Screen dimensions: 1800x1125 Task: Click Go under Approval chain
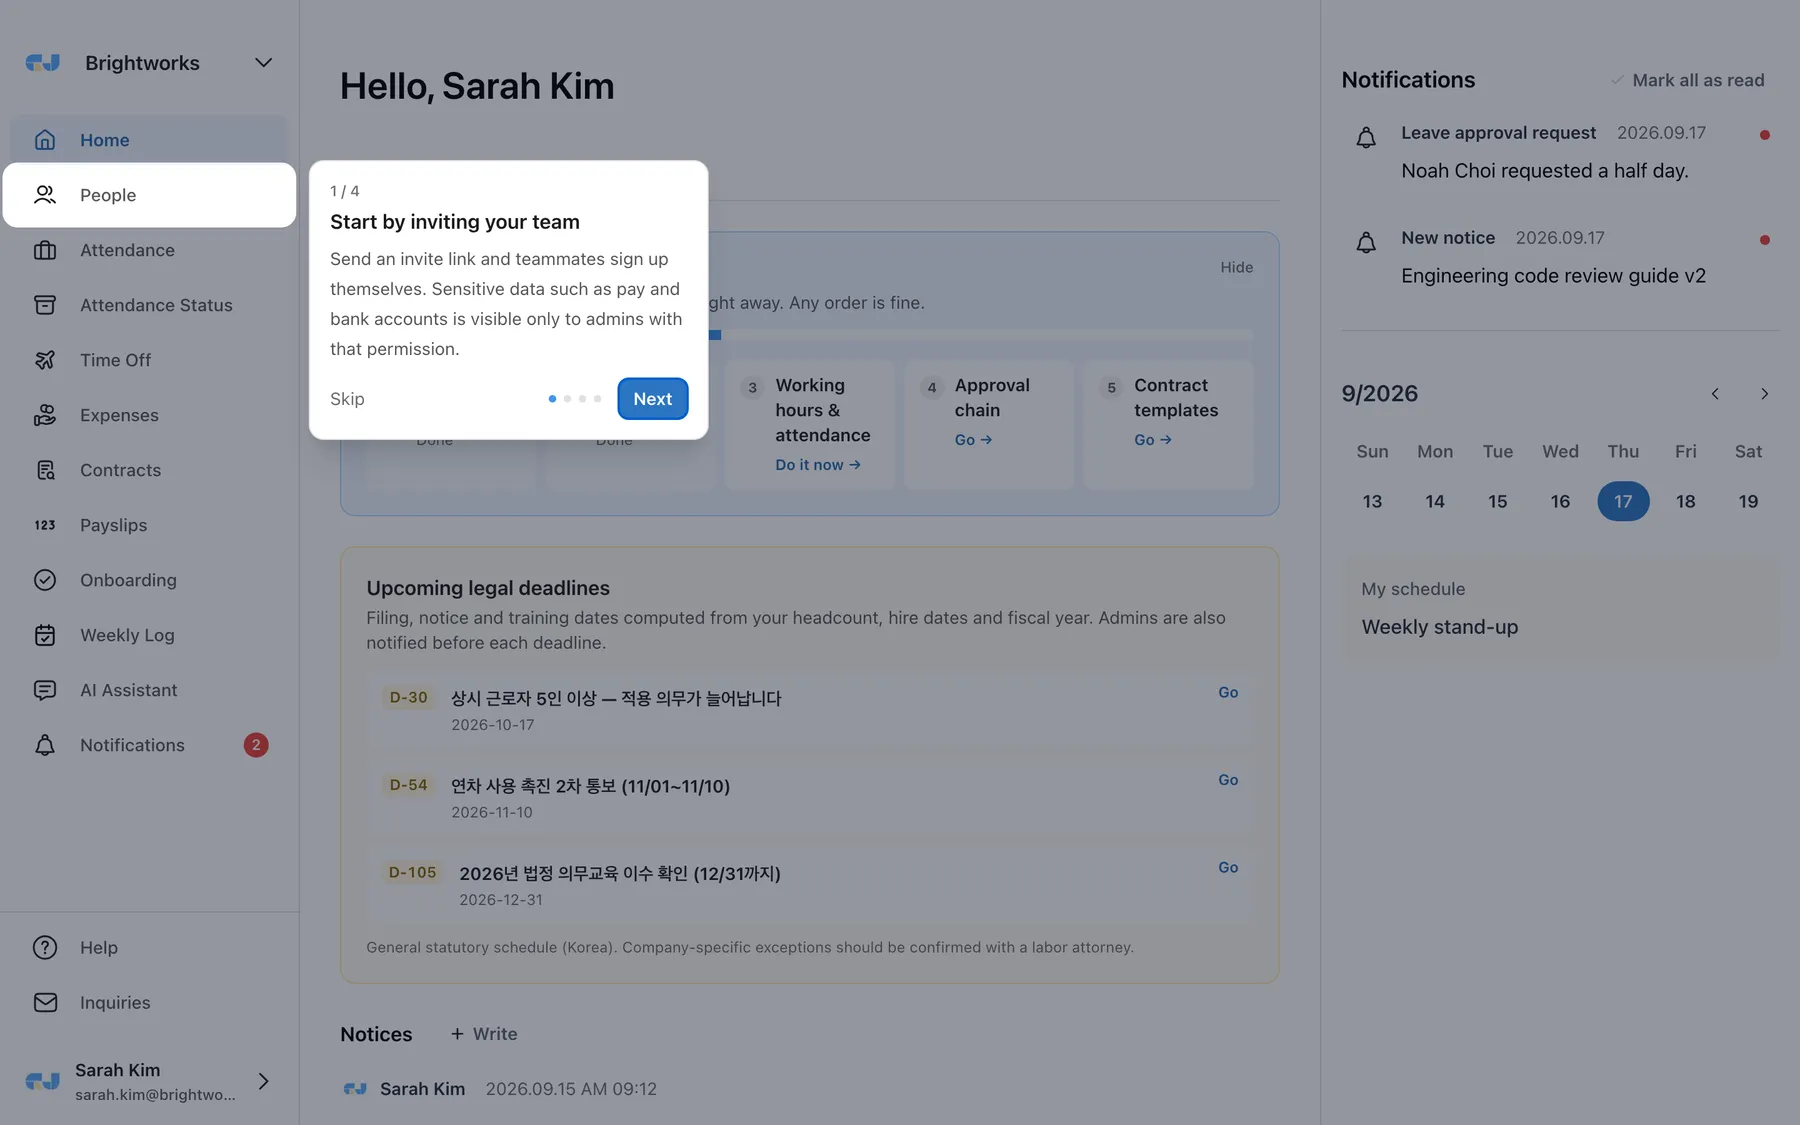point(973,440)
